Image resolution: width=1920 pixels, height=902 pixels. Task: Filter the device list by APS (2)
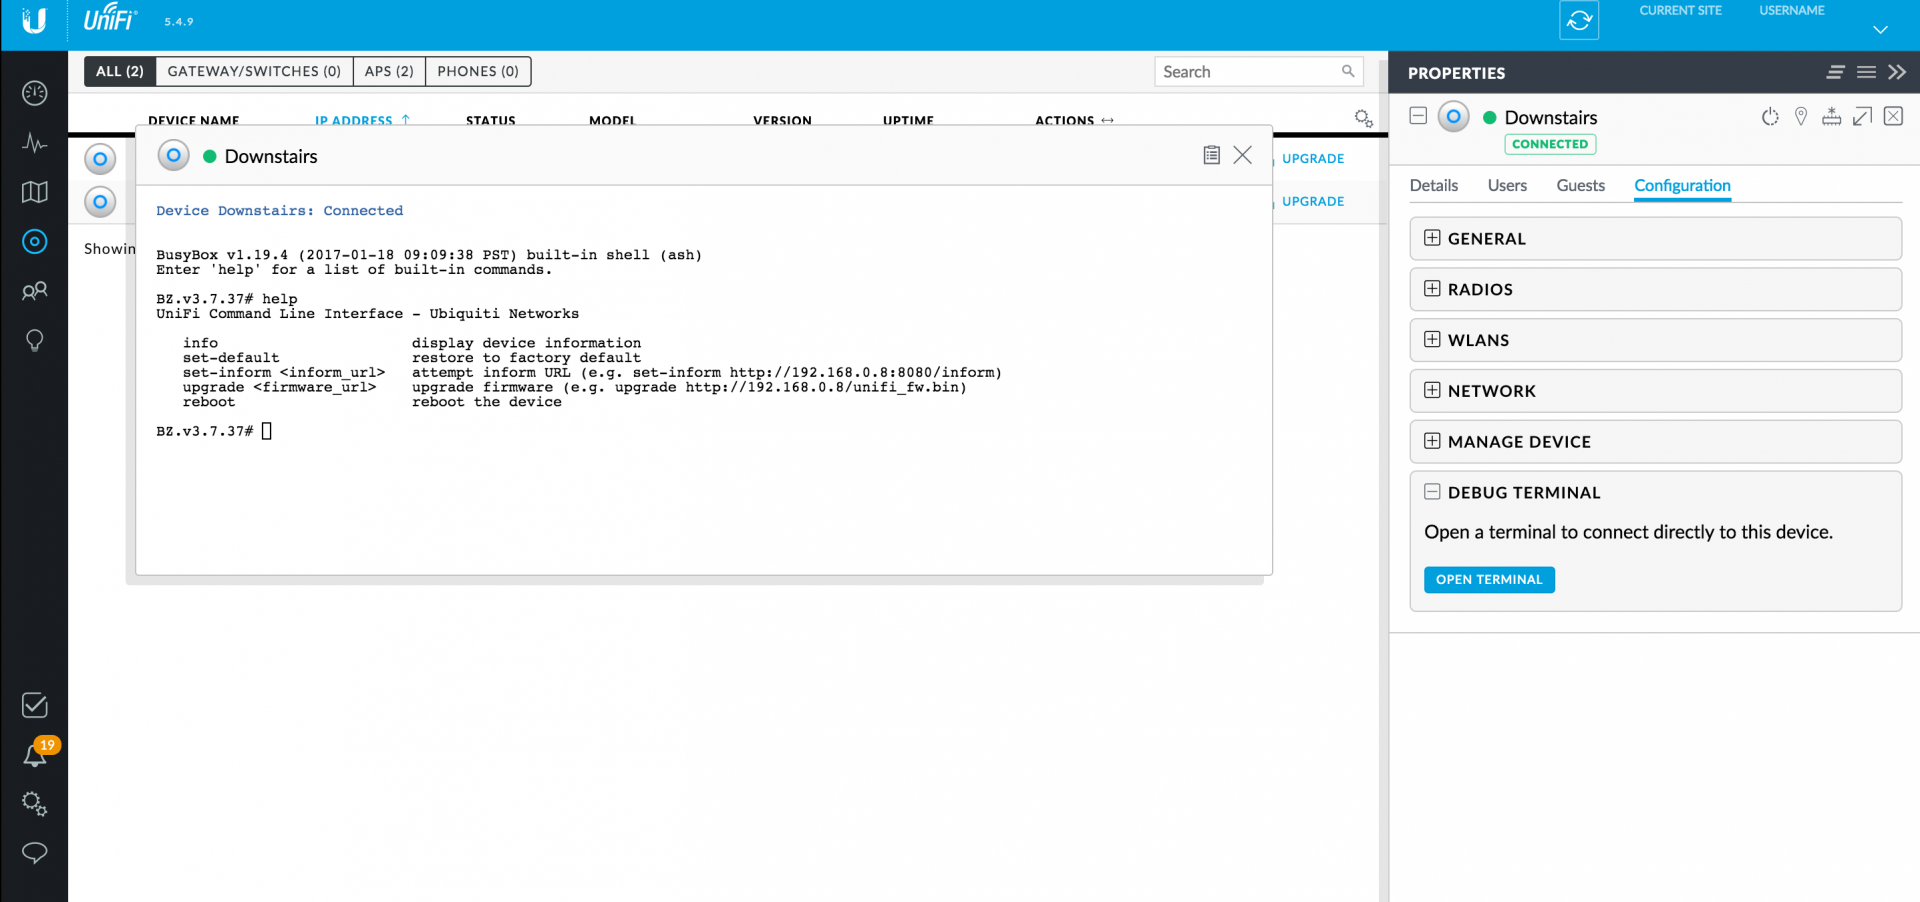click(x=389, y=72)
